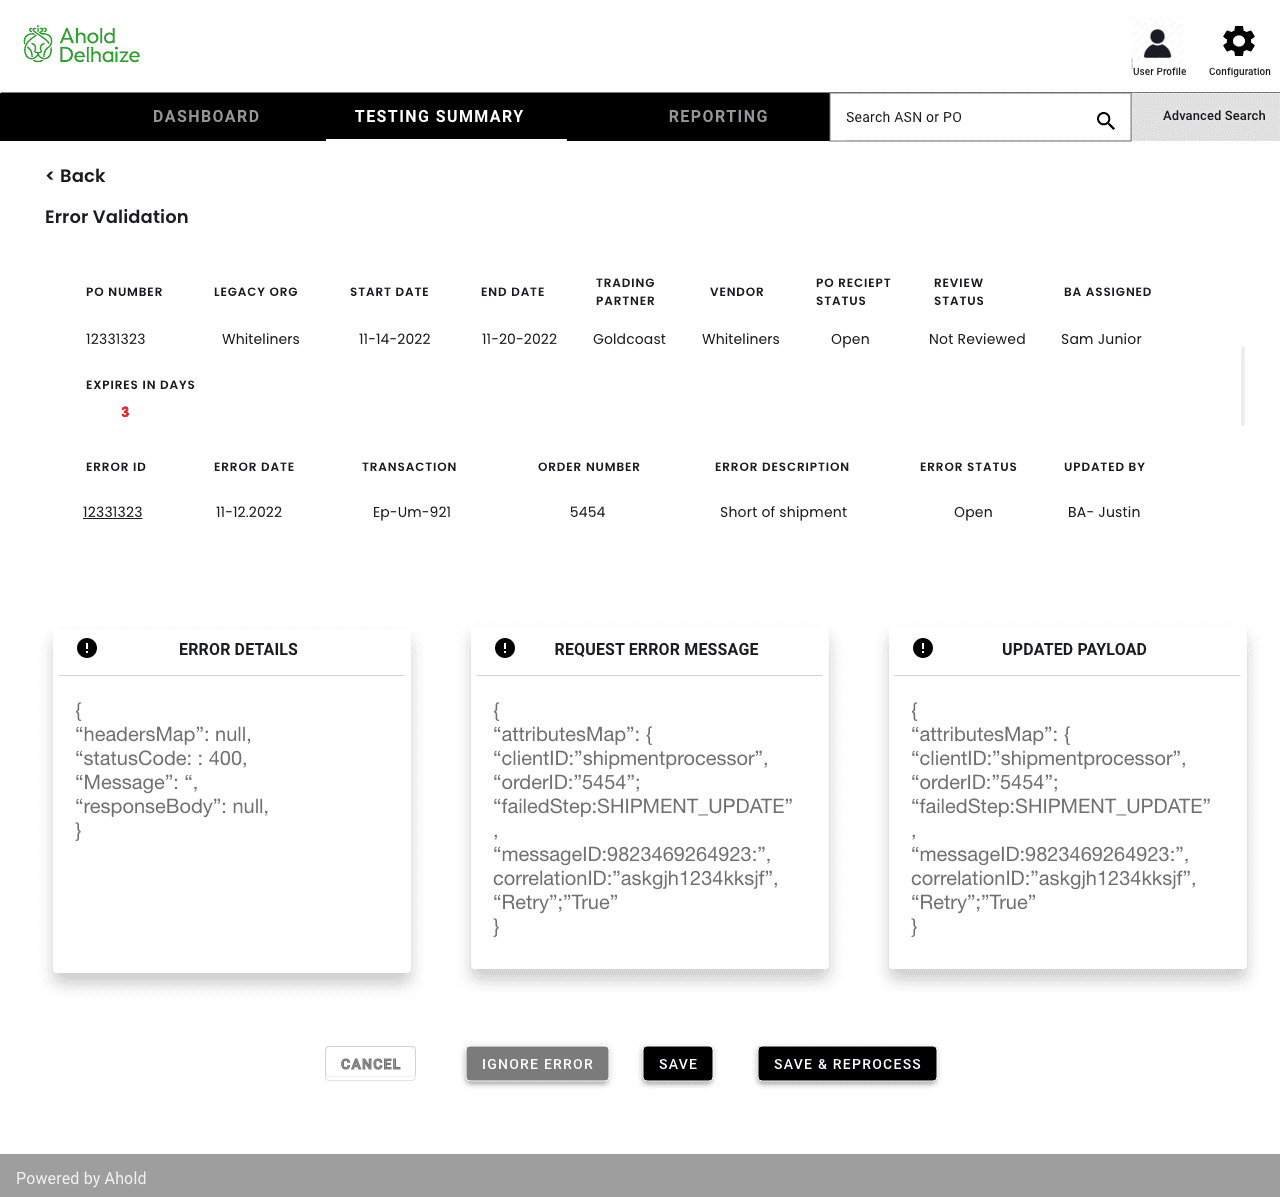Click trading partner Goldcoast
Viewport: 1280px width, 1197px height.
click(629, 339)
